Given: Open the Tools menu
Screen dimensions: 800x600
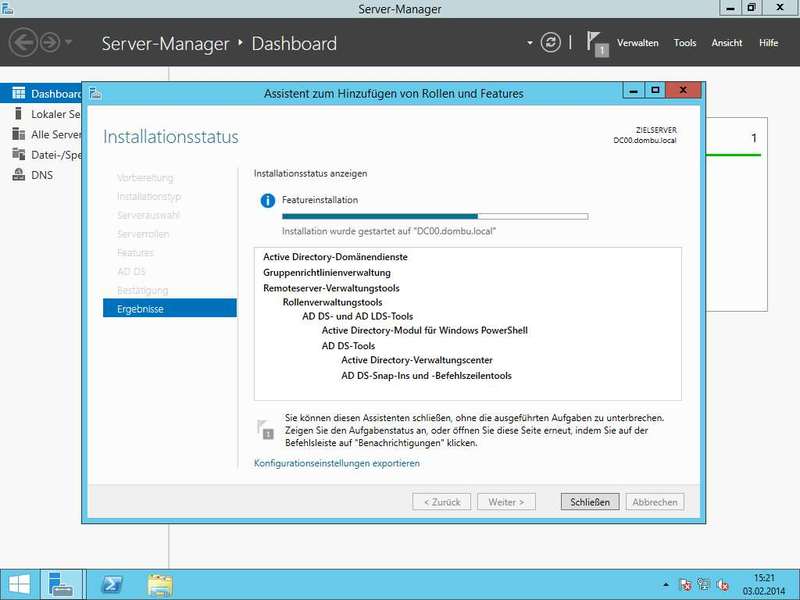Looking at the screenshot, I should [684, 43].
